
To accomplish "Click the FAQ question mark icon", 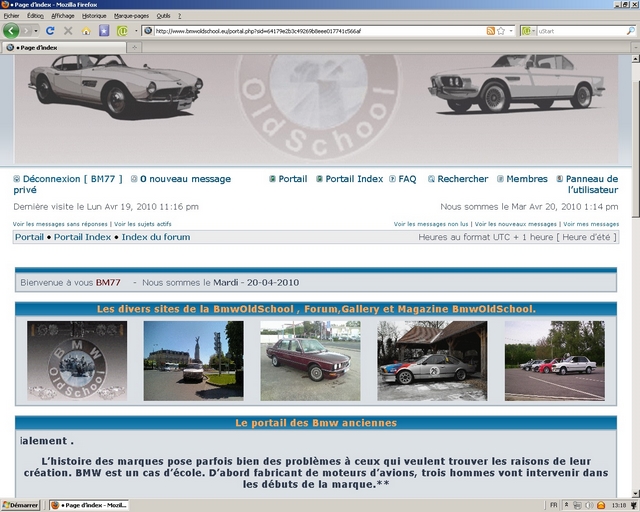I will [392, 179].
